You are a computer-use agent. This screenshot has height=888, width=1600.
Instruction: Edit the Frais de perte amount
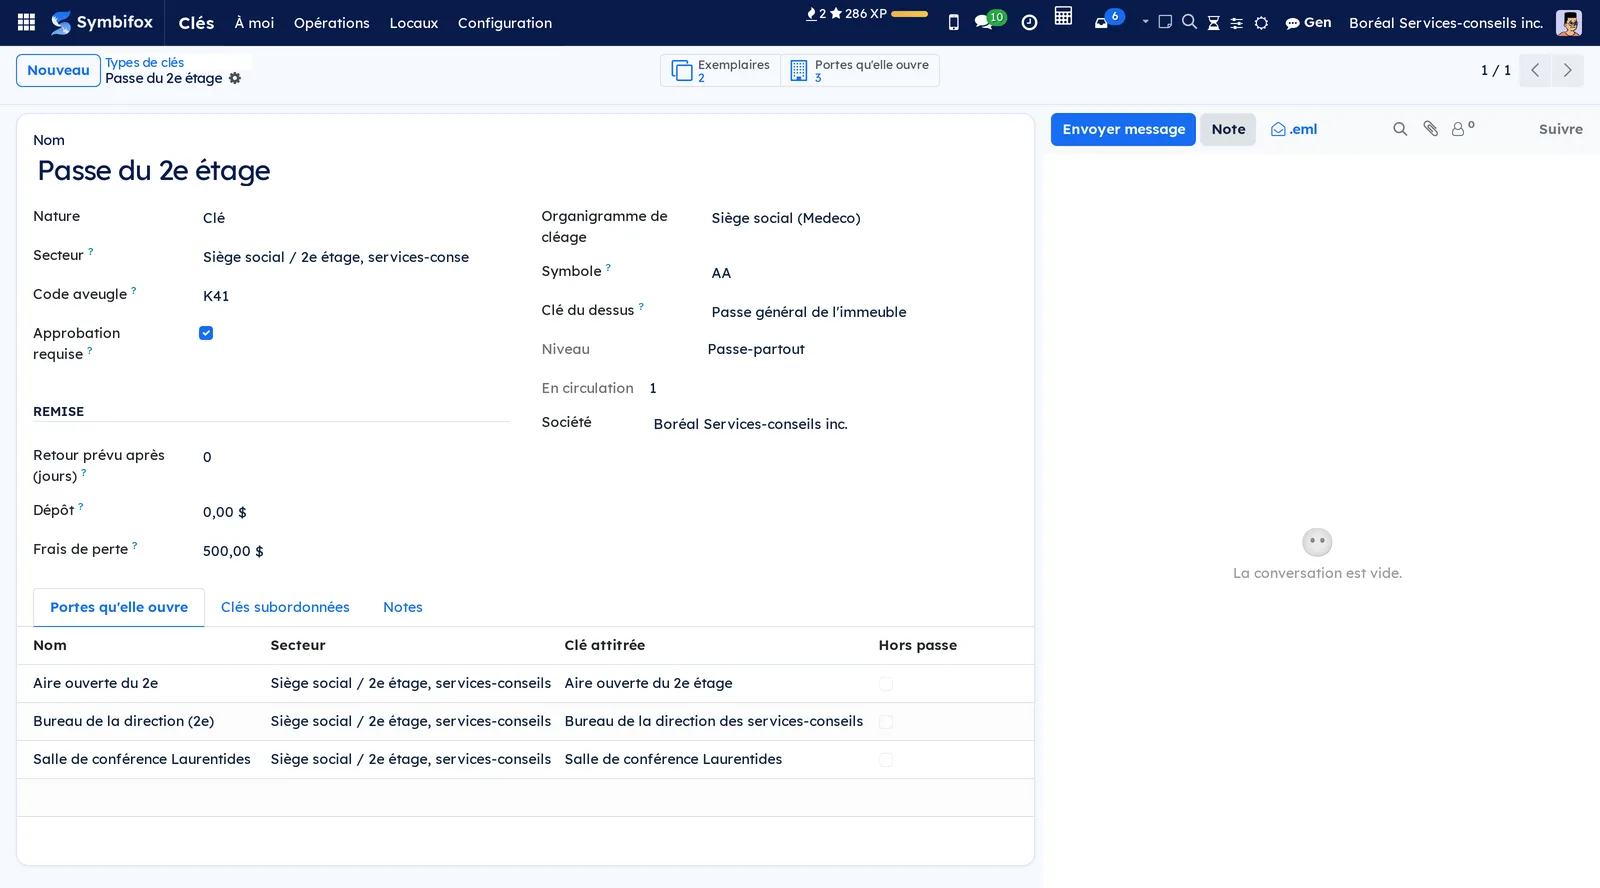[x=355, y=551]
